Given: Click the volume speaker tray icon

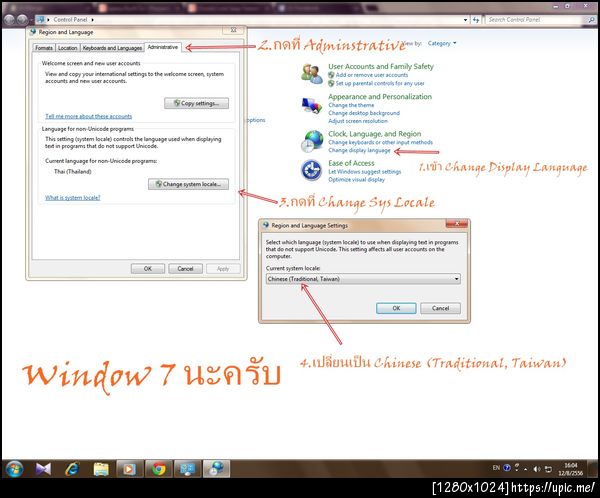Looking at the screenshot, I should [536, 469].
